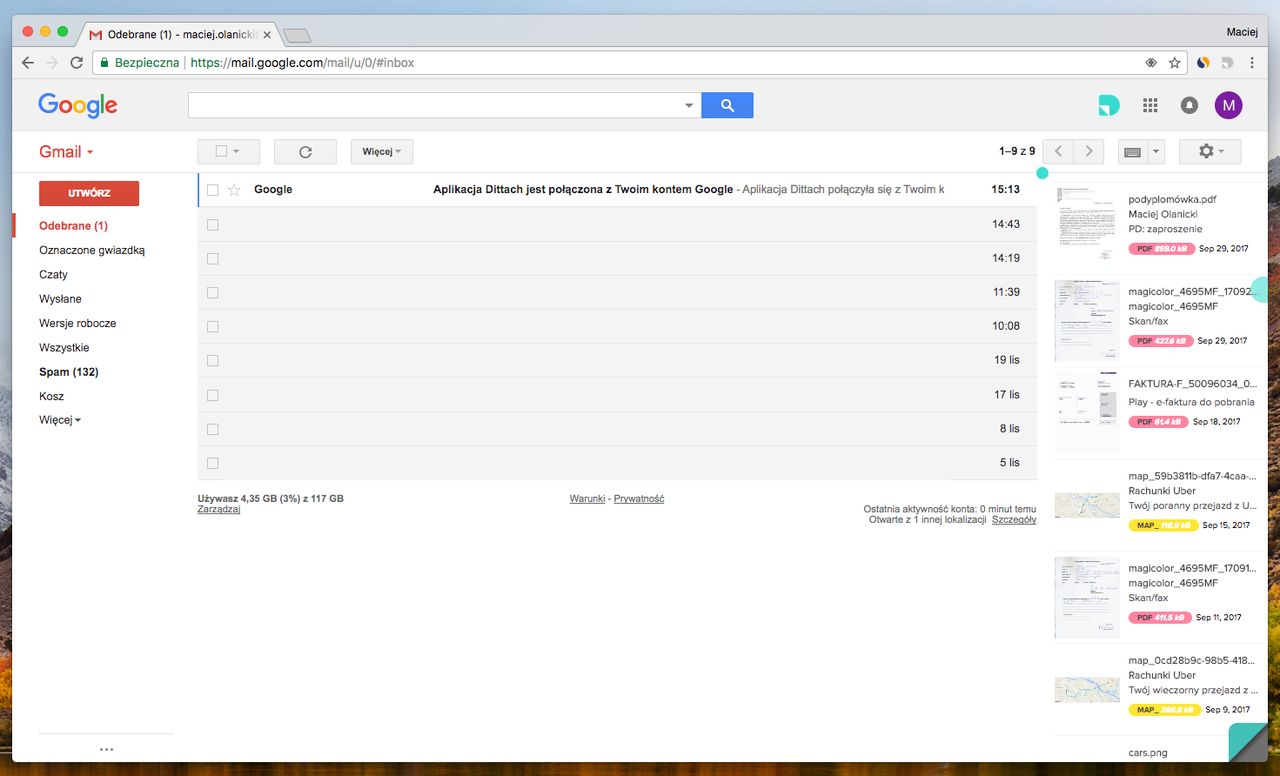Reload the page in Chrome
Viewport: 1280px width, 776px height.
tap(77, 62)
